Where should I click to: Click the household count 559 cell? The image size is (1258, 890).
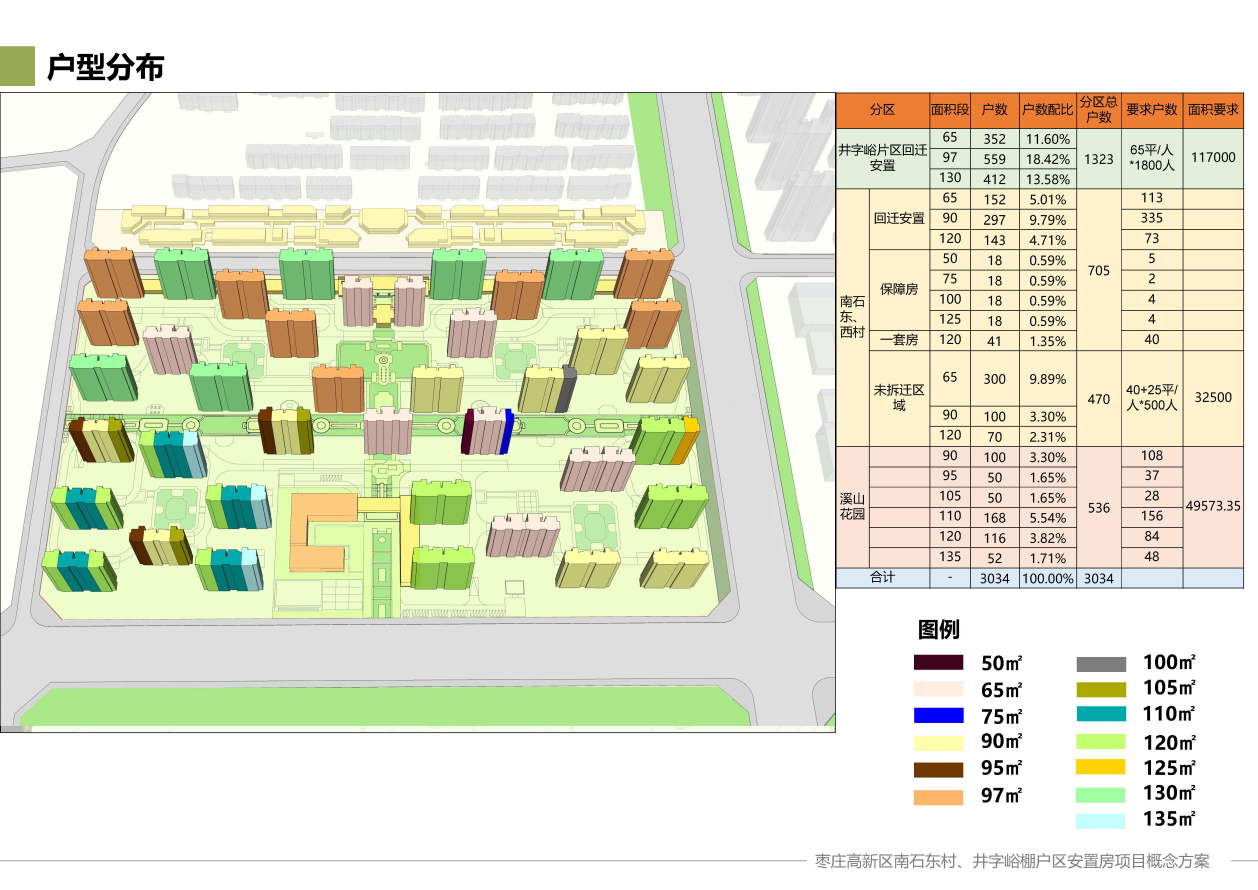point(994,159)
